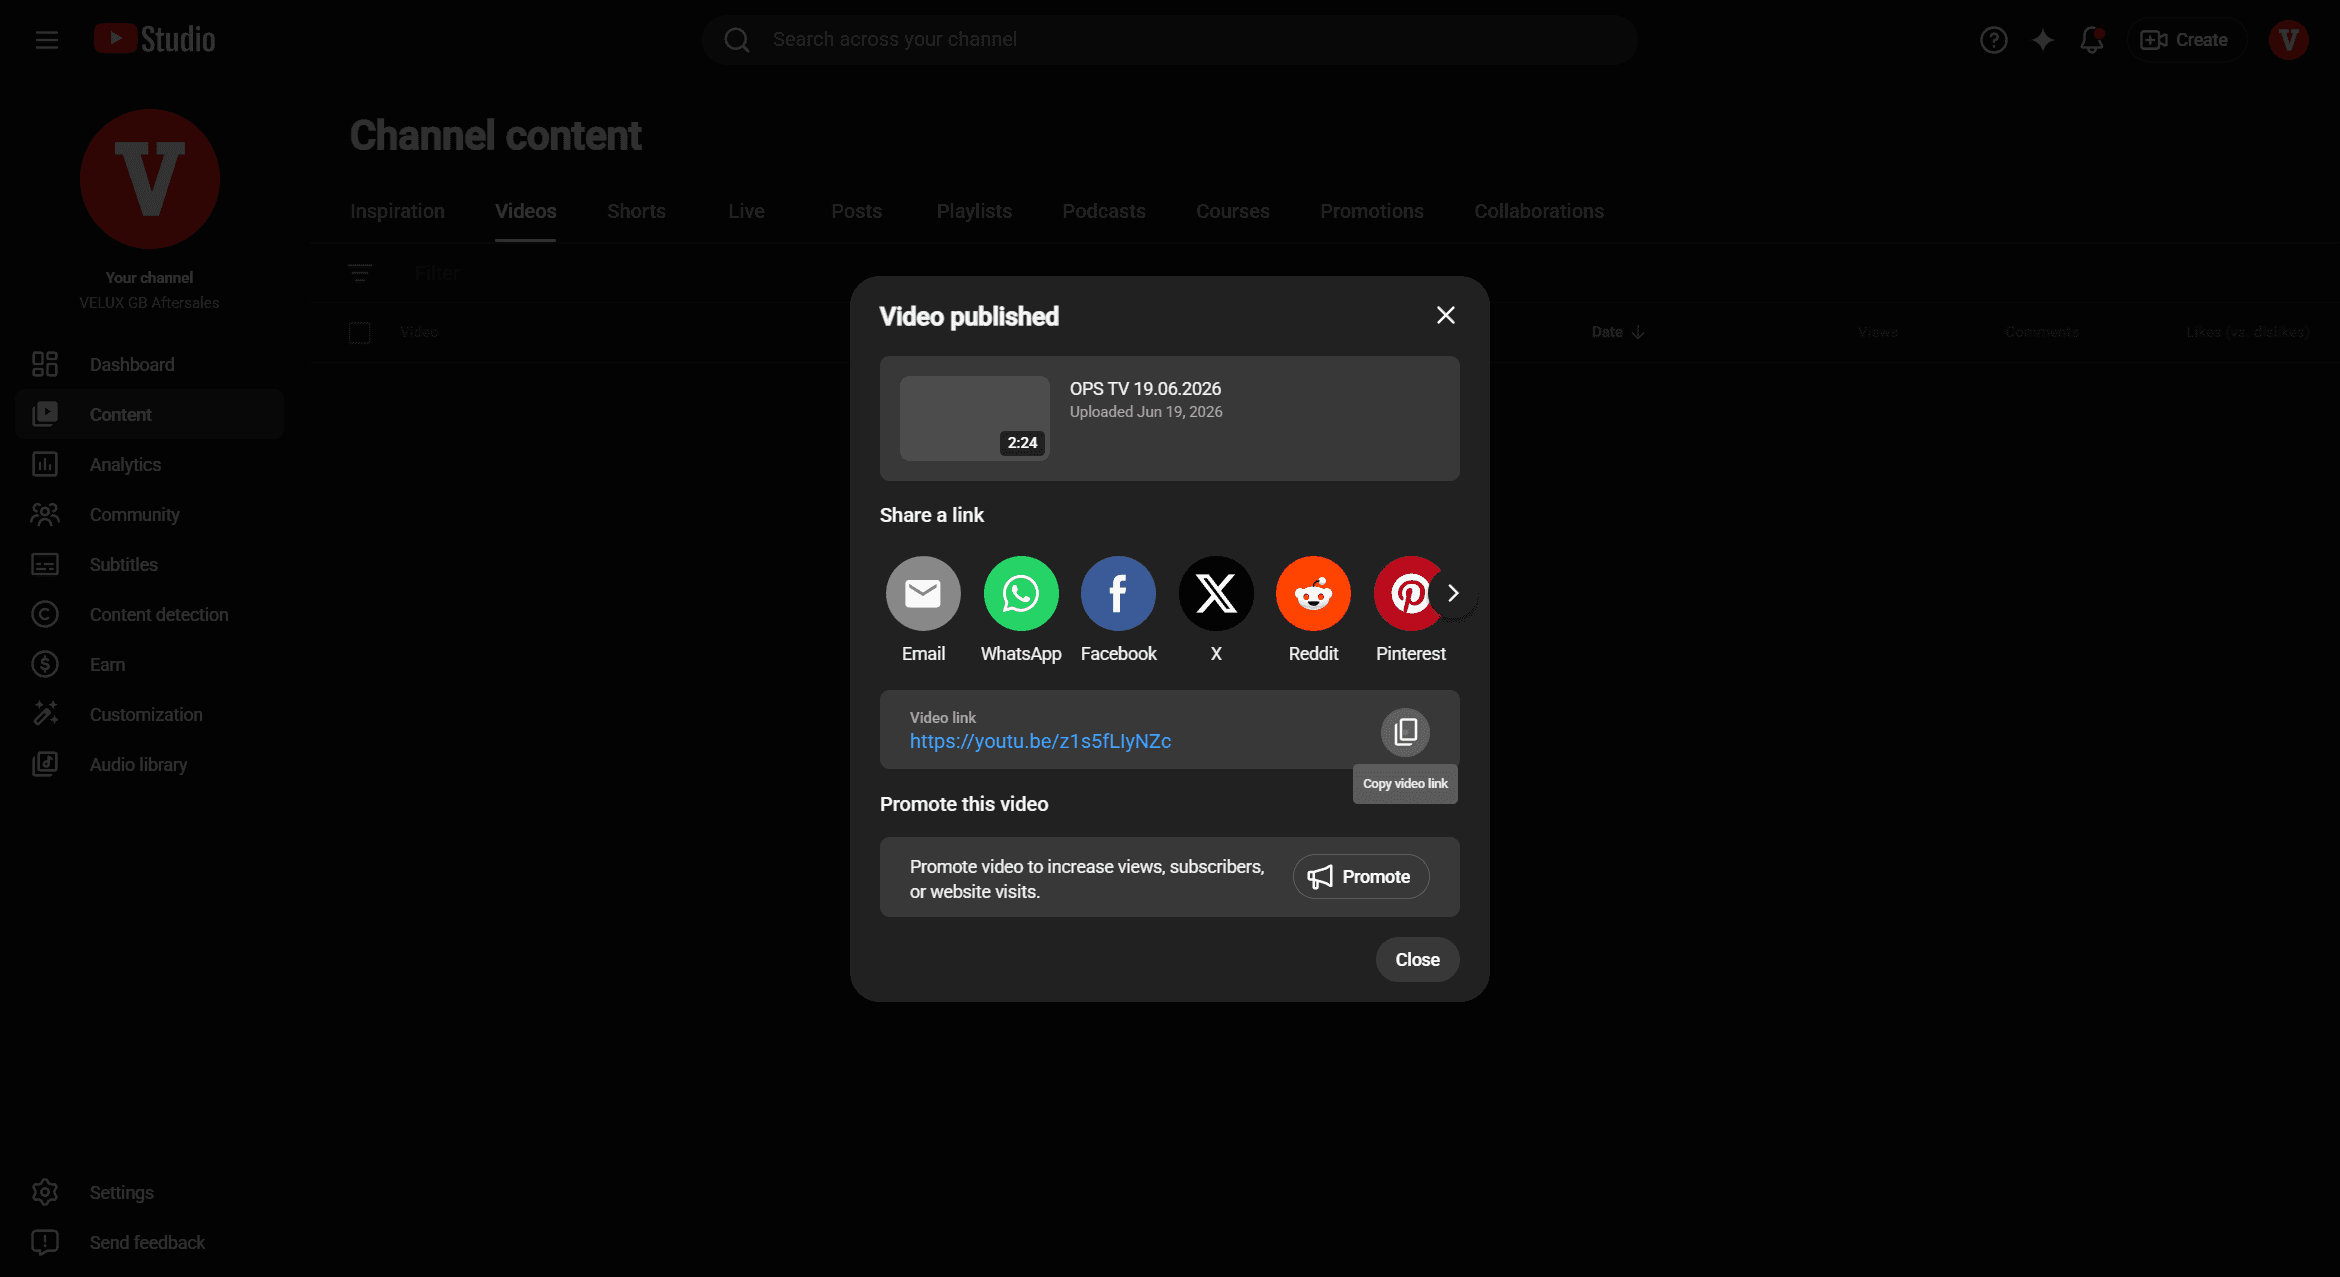Click the Promote button
This screenshot has height=1277, width=2340.
[x=1361, y=876]
